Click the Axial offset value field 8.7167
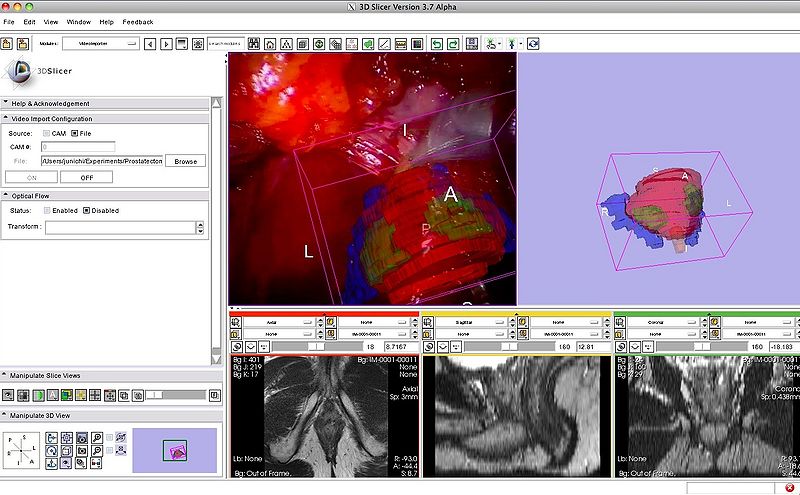800x495 pixels. [x=402, y=347]
